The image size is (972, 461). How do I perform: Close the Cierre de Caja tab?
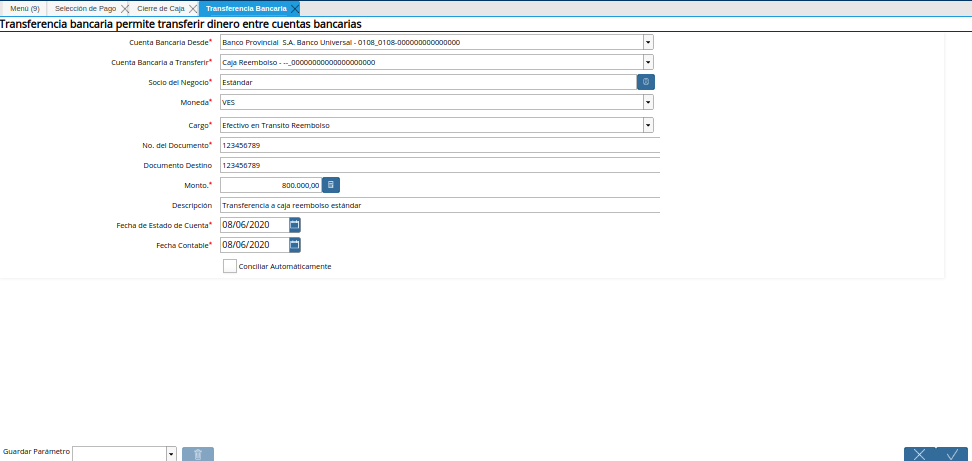coord(193,9)
